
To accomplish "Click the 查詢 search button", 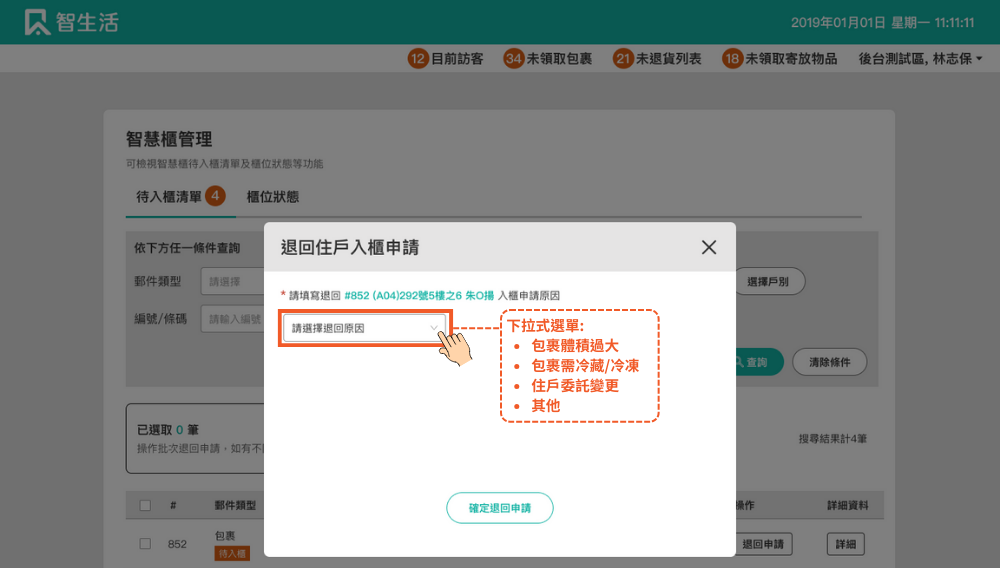I will pos(756,362).
